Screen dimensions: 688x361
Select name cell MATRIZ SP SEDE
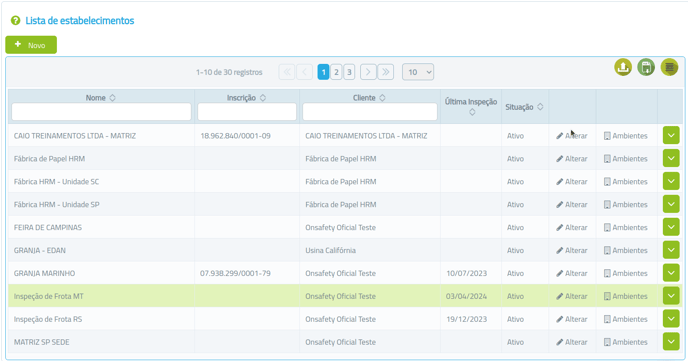coord(42,342)
